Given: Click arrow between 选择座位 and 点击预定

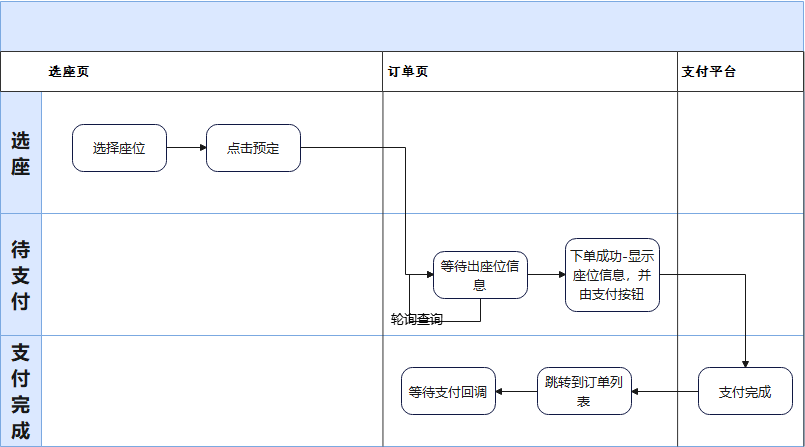Looking at the screenshot, I should [x=186, y=147].
